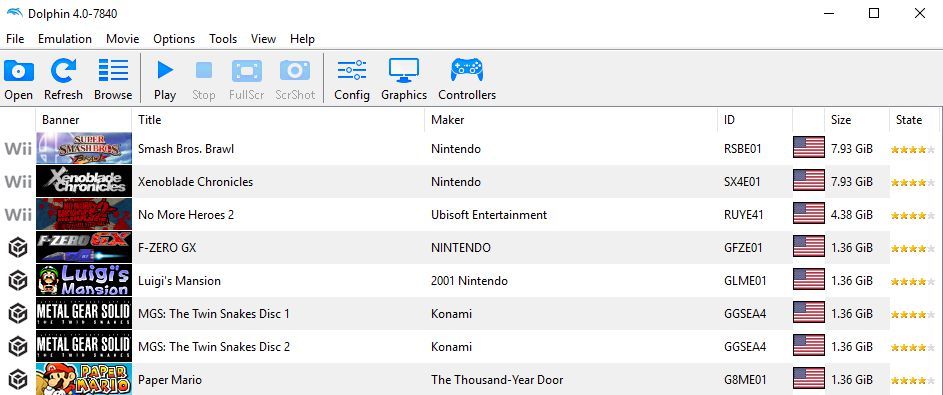Viewport: 943px width, 395px height.
Task: Click the USA flag in Xenoblade Chronicles row
Action: click(809, 180)
